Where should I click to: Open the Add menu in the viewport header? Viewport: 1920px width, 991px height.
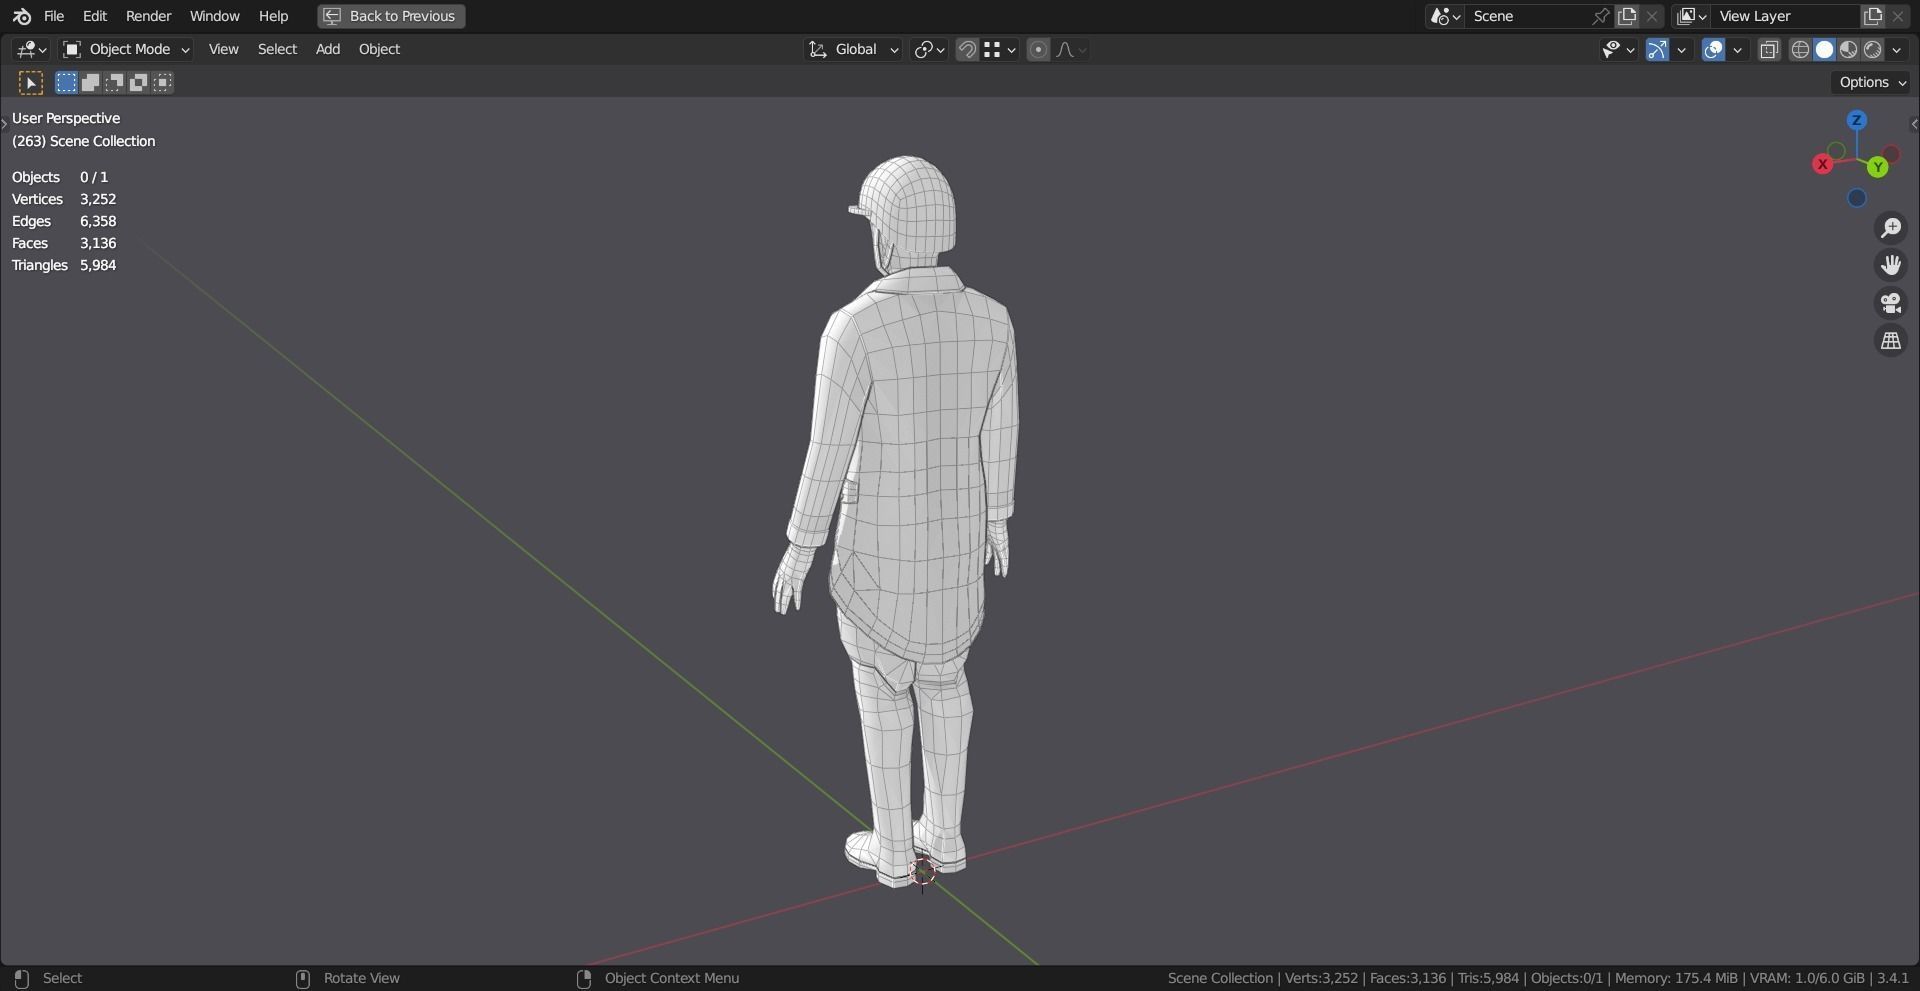pyautogui.click(x=327, y=49)
